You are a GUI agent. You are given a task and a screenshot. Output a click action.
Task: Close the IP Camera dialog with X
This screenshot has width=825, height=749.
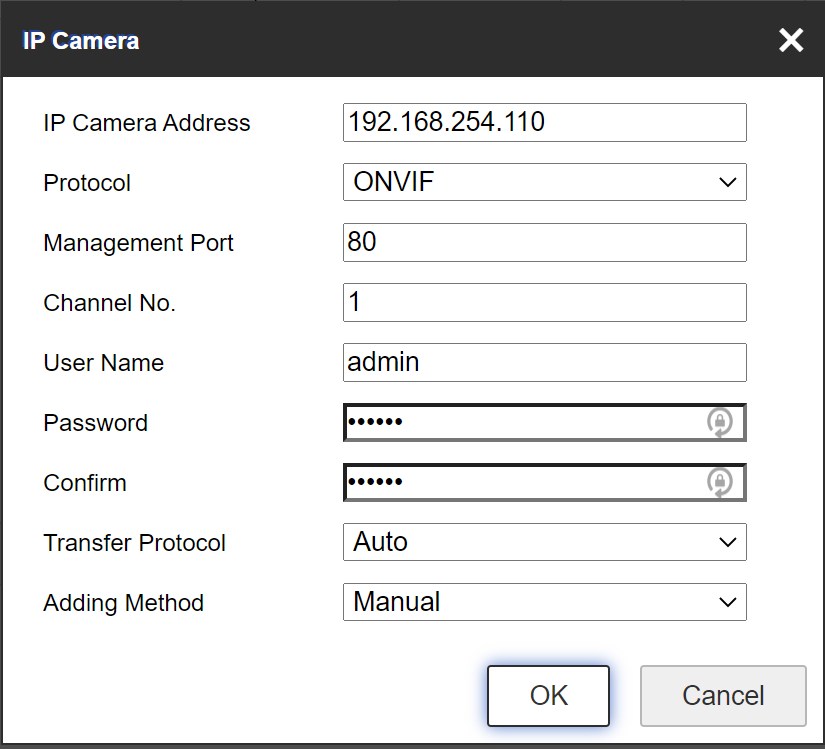tap(791, 40)
